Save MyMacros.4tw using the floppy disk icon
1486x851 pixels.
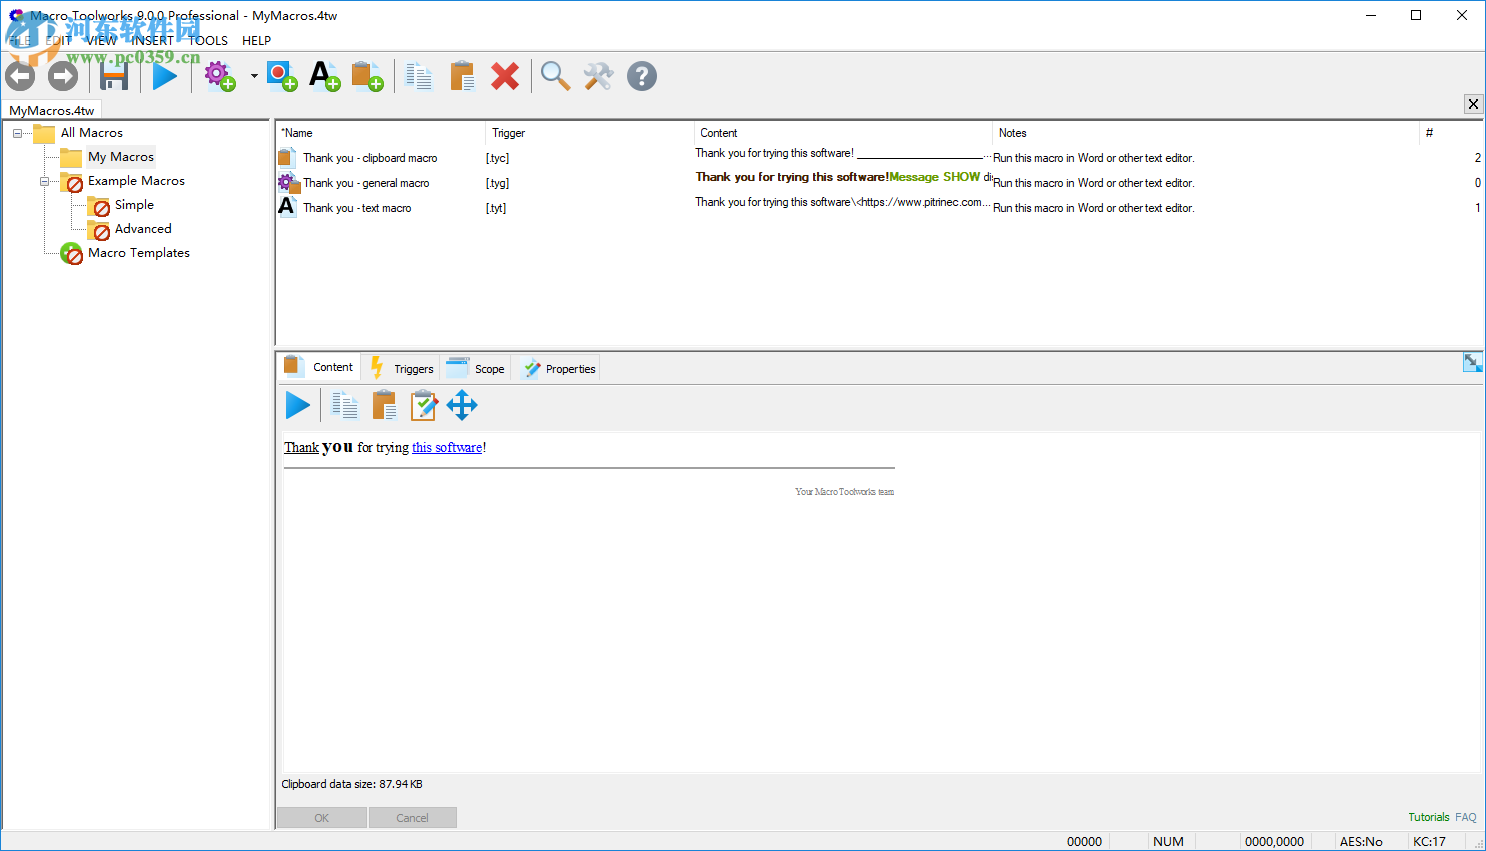click(113, 75)
